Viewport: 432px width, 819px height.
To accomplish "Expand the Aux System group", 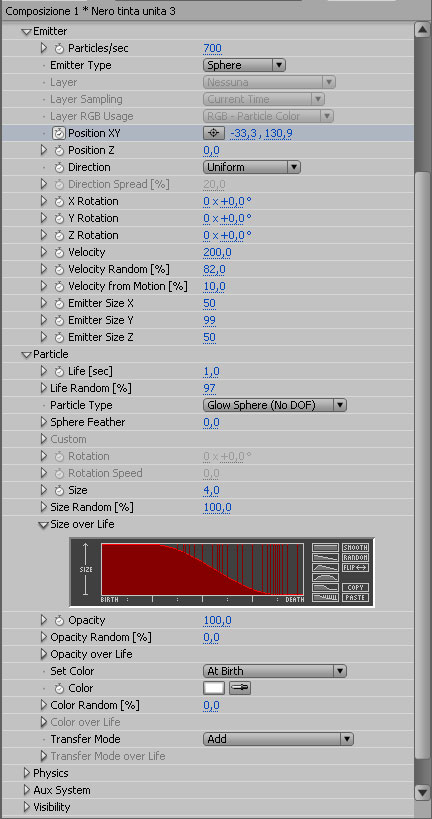I will [x=27, y=790].
